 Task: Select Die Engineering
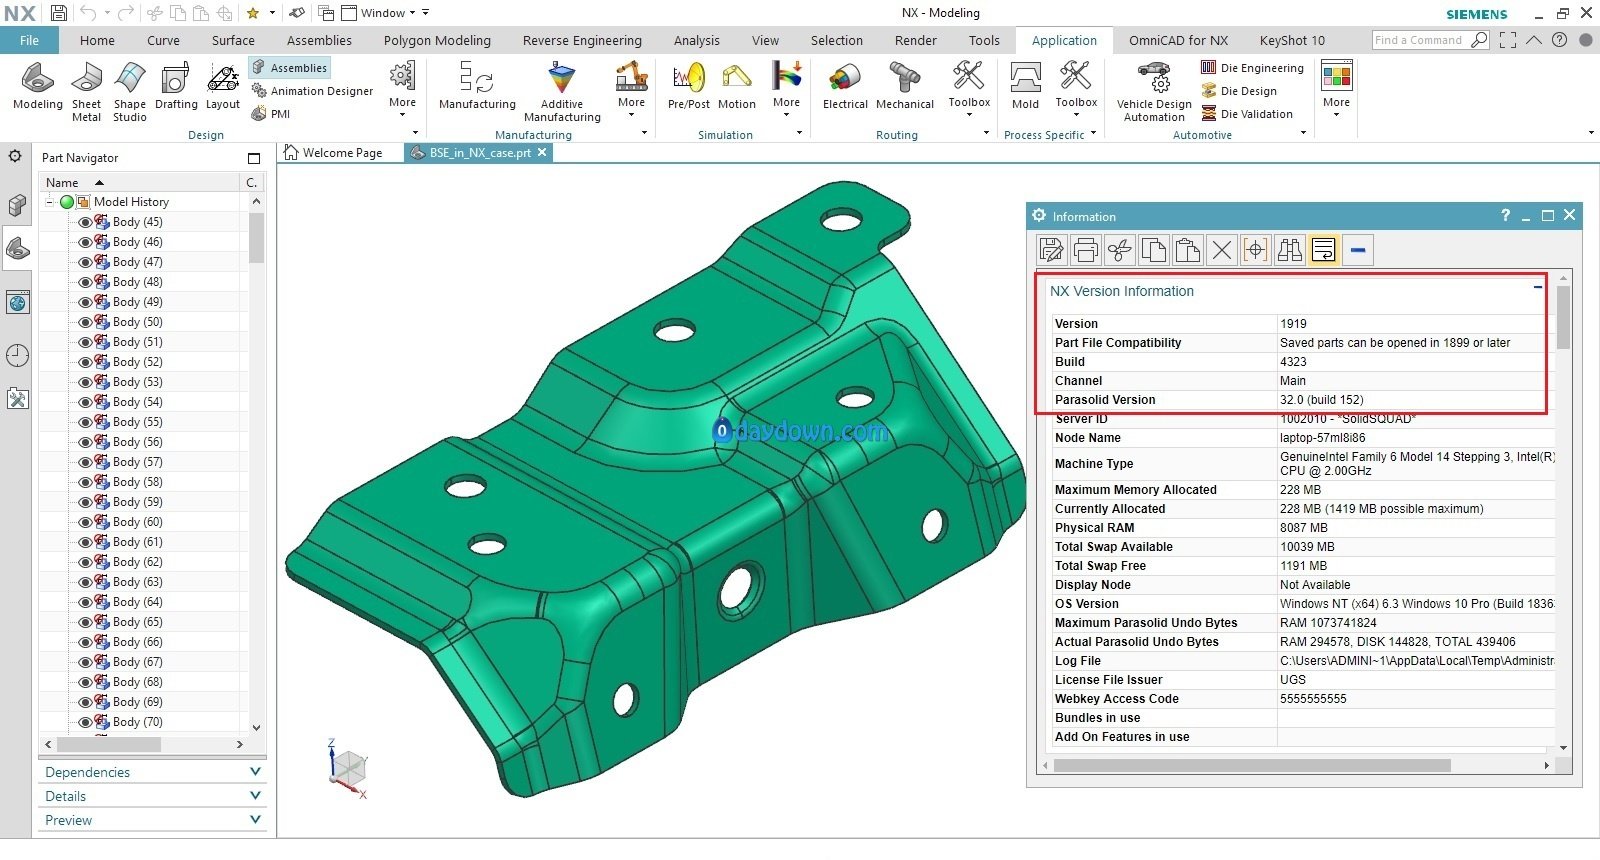[1252, 68]
